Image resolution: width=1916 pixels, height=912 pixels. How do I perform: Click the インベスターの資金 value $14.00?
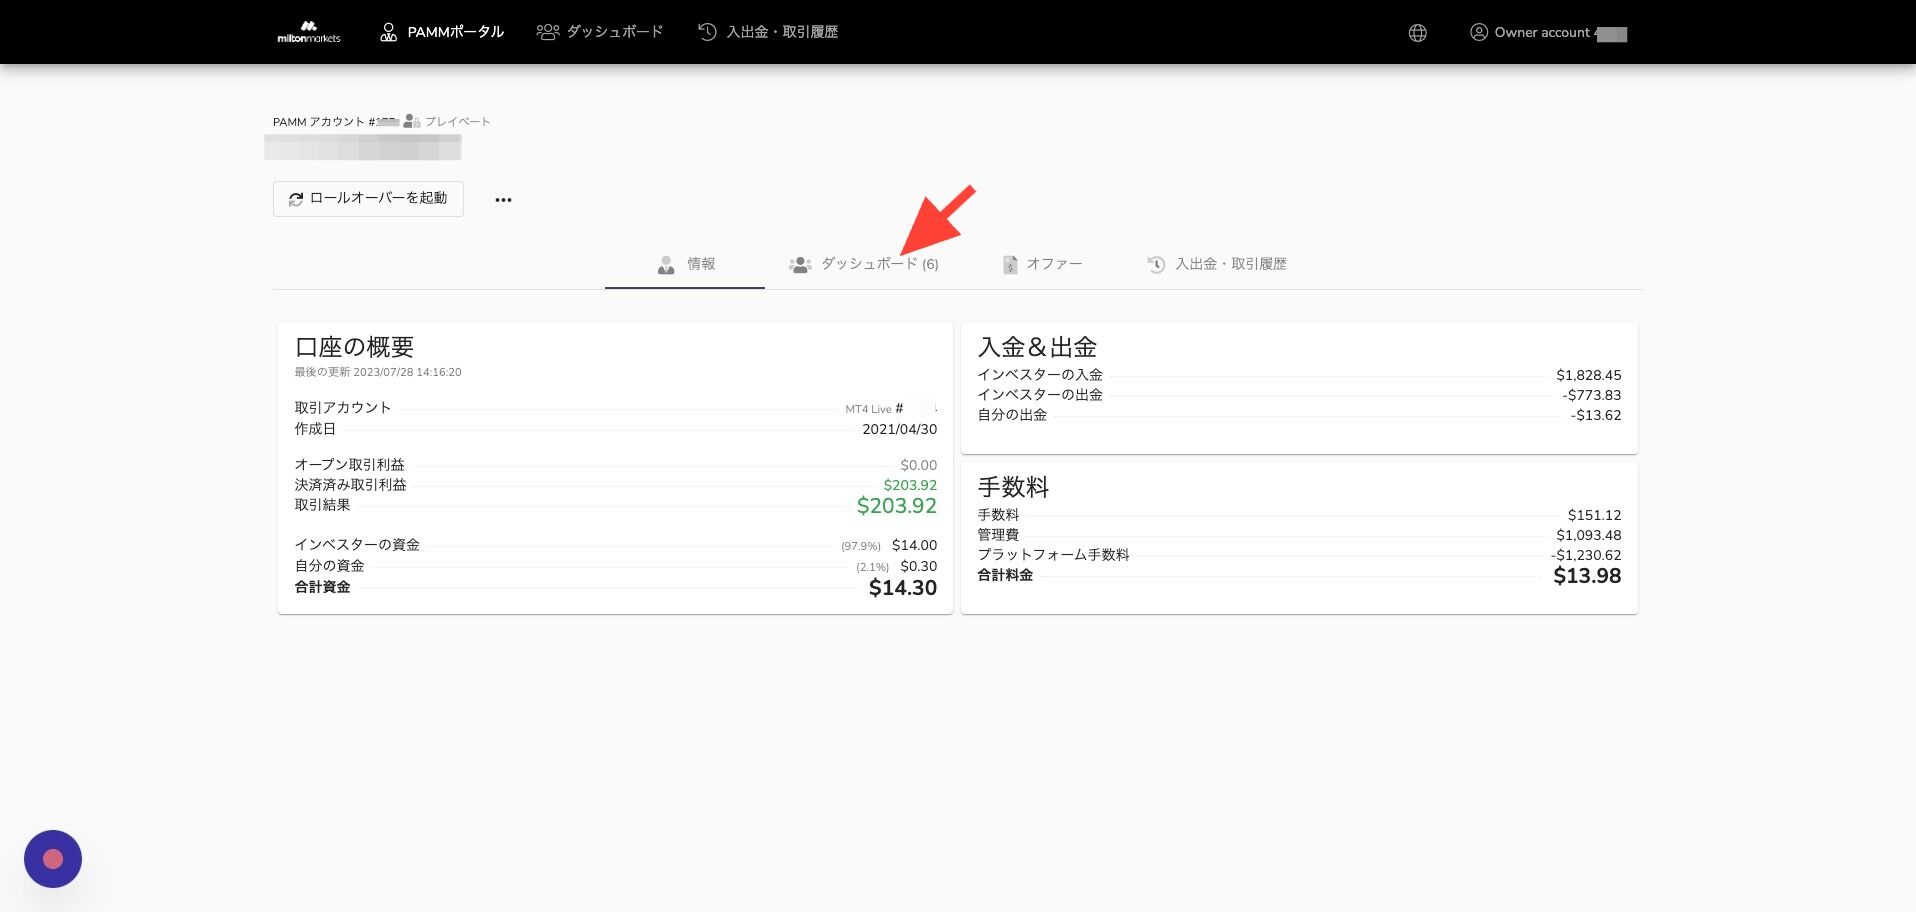(915, 545)
